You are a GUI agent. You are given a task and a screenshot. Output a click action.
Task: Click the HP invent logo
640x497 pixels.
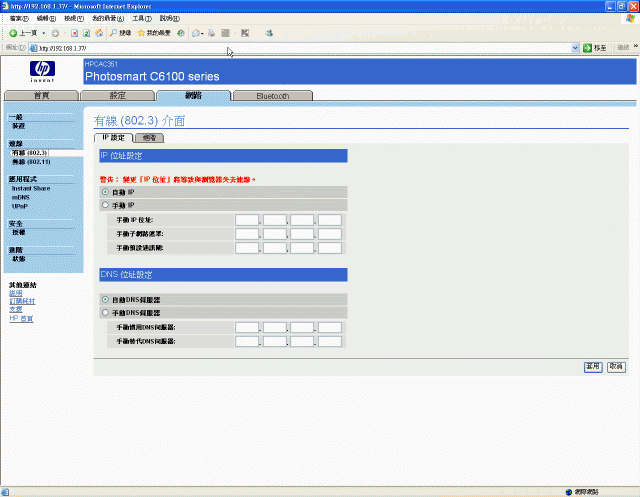[x=42, y=71]
